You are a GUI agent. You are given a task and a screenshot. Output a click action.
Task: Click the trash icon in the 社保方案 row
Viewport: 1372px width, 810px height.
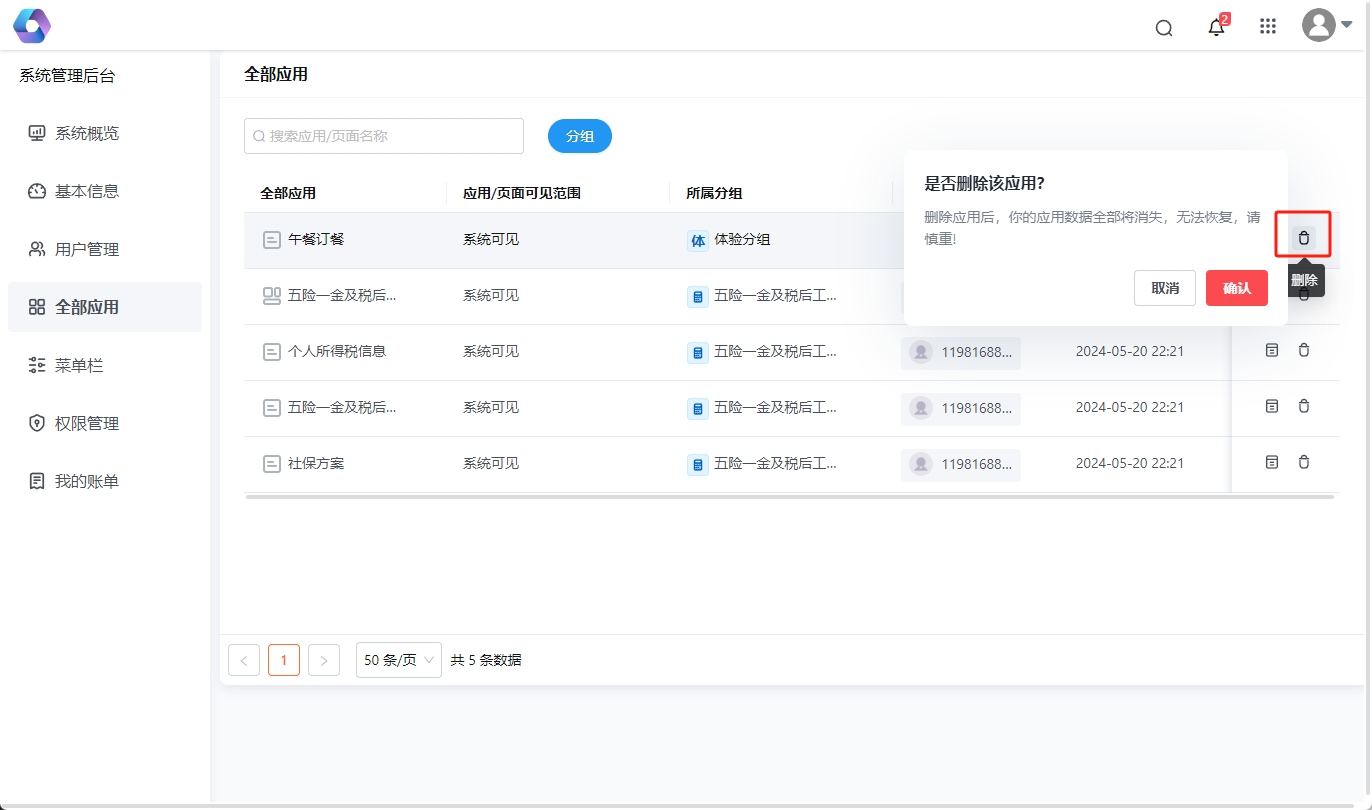click(x=1303, y=462)
